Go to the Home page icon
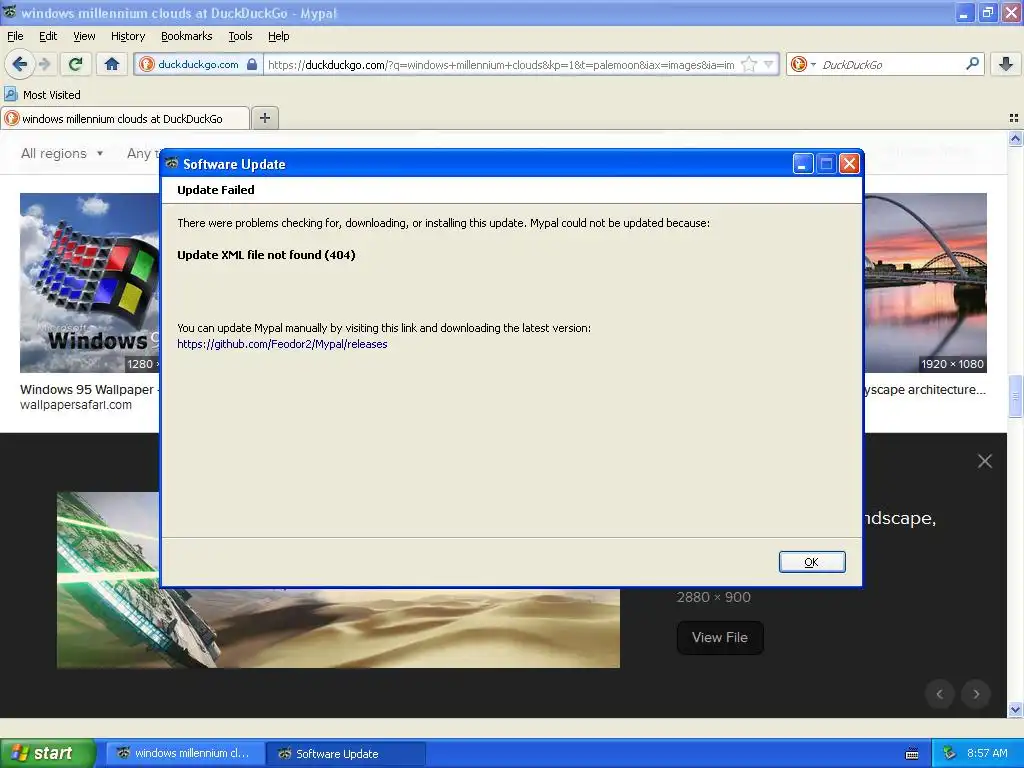This screenshot has height=768, width=1024. pos(112,64)
